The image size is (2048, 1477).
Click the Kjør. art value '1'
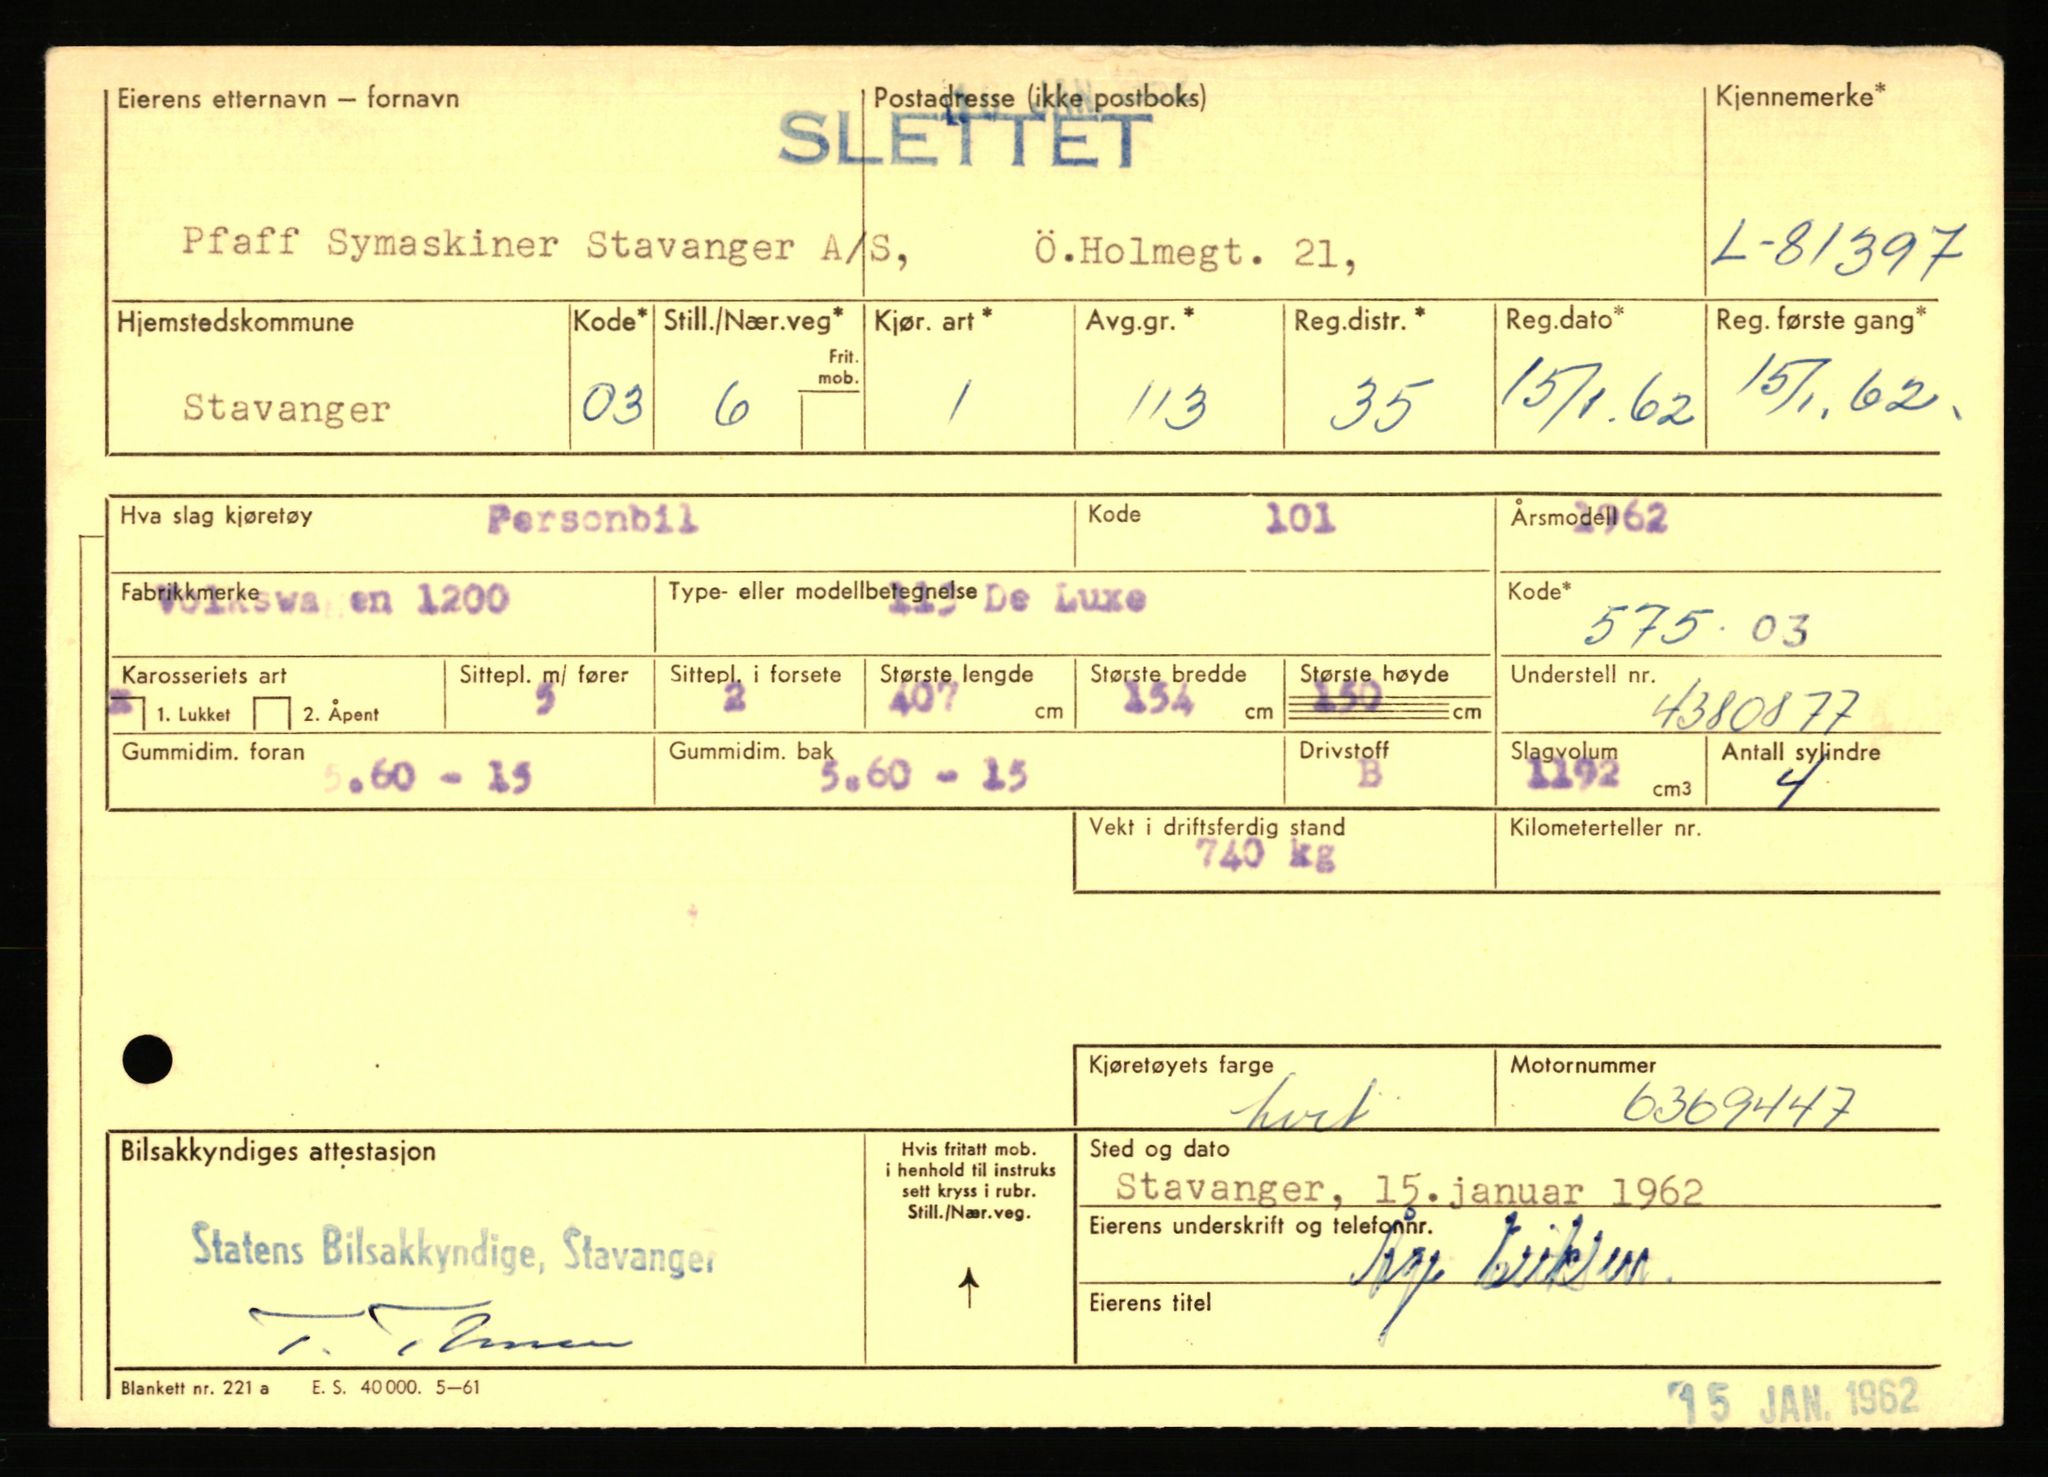point(958,402)
